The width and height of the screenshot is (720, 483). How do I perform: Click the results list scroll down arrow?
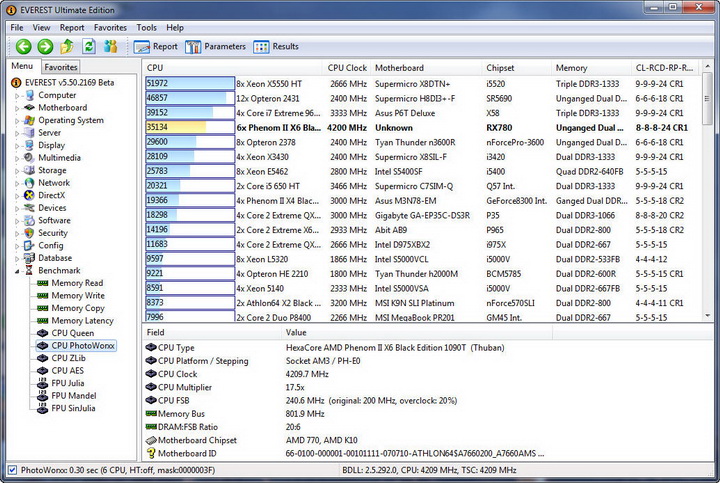tap(708, 315)
